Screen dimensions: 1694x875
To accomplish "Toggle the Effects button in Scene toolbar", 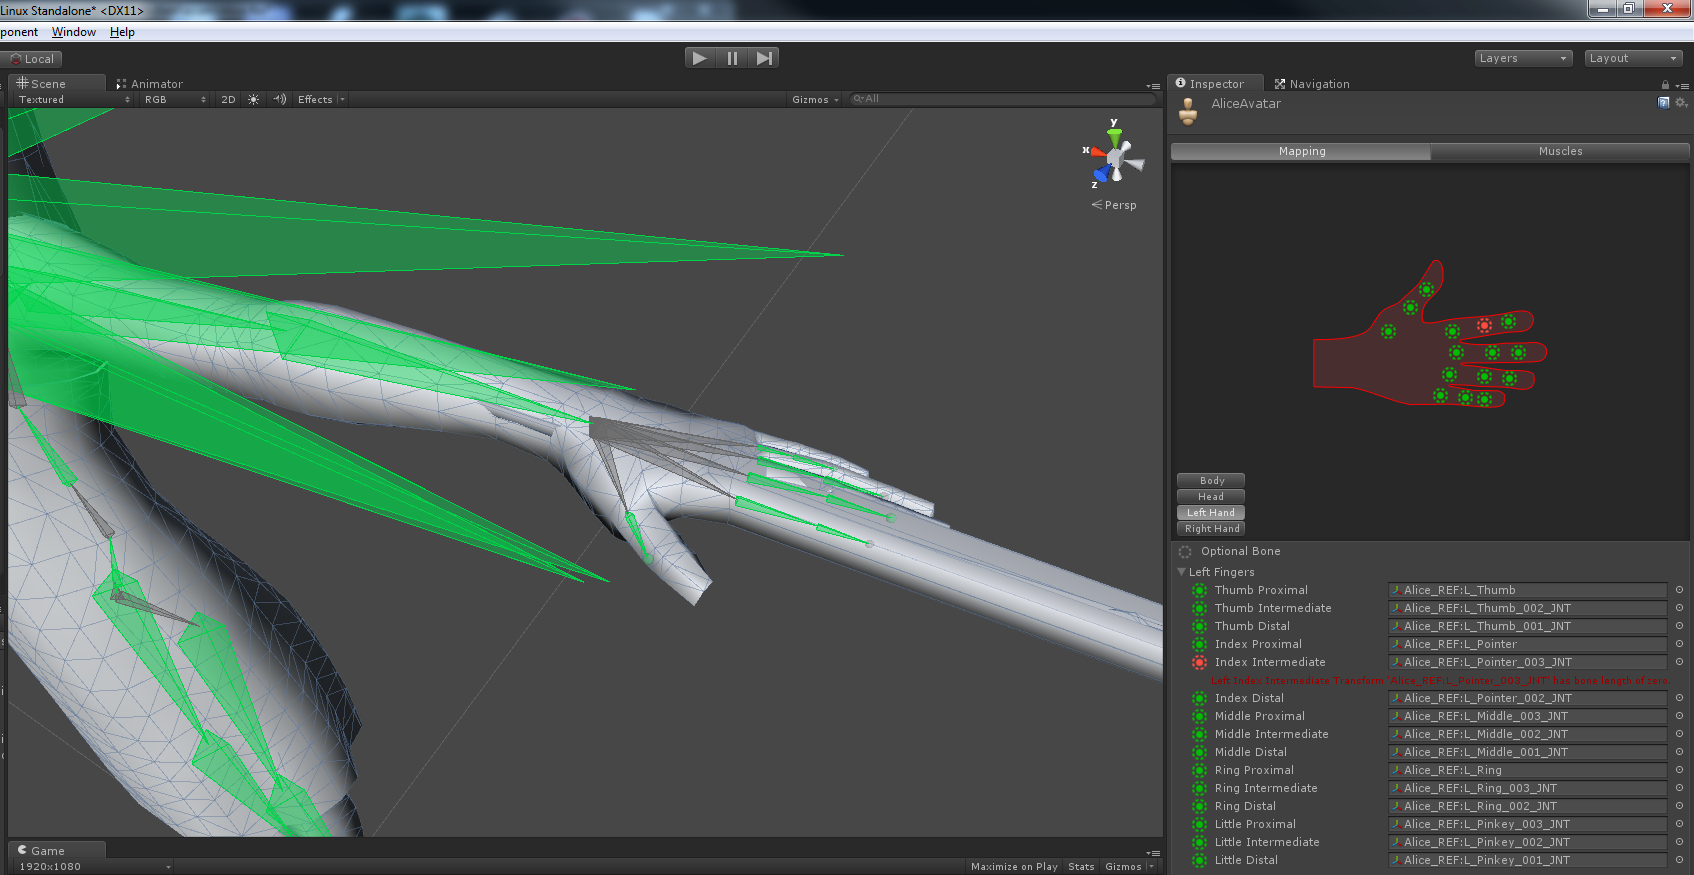I will pos(315,99).
